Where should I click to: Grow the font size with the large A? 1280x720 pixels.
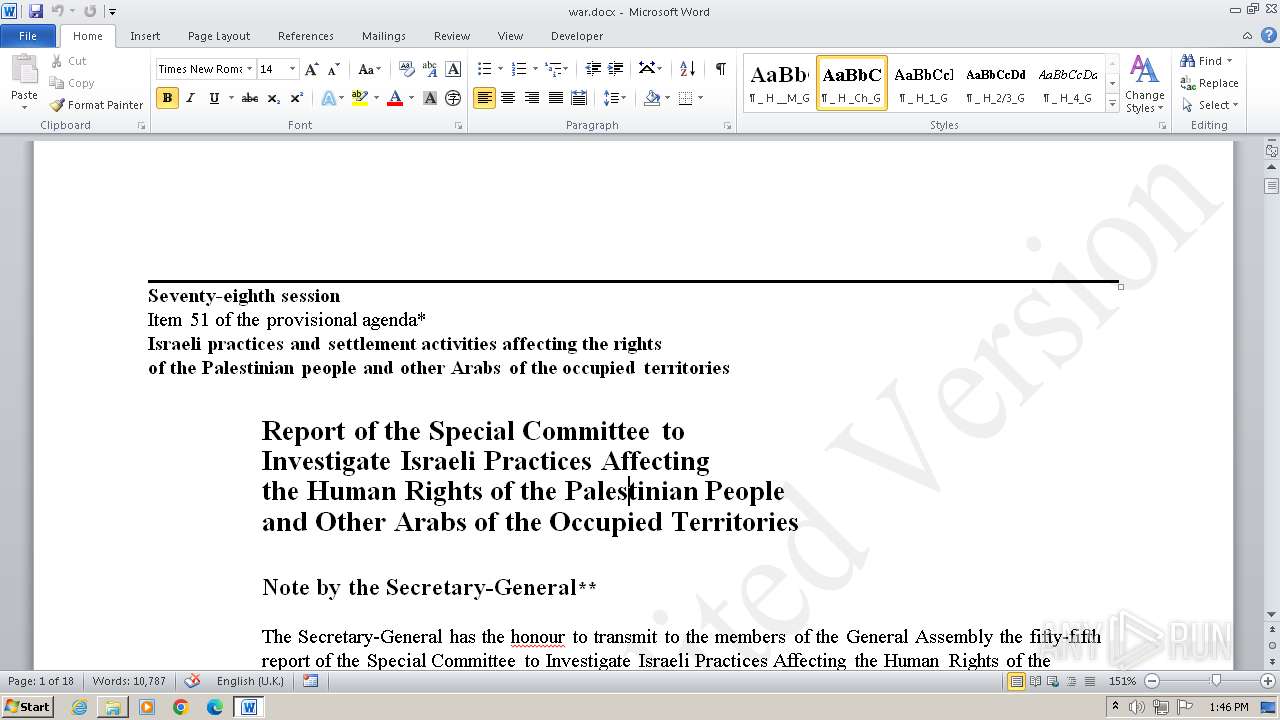pos(312,69)
